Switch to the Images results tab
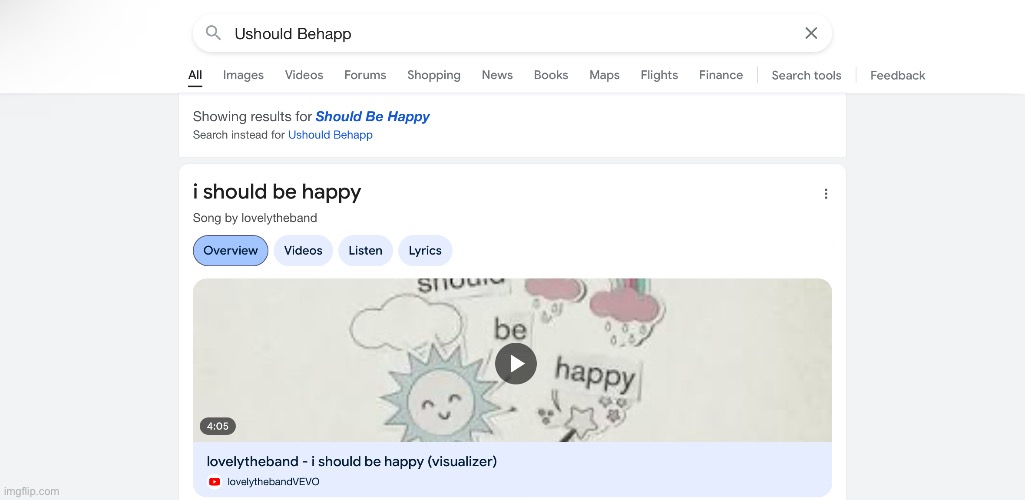The image size is (1025, 500). click(x=243, y=75)
